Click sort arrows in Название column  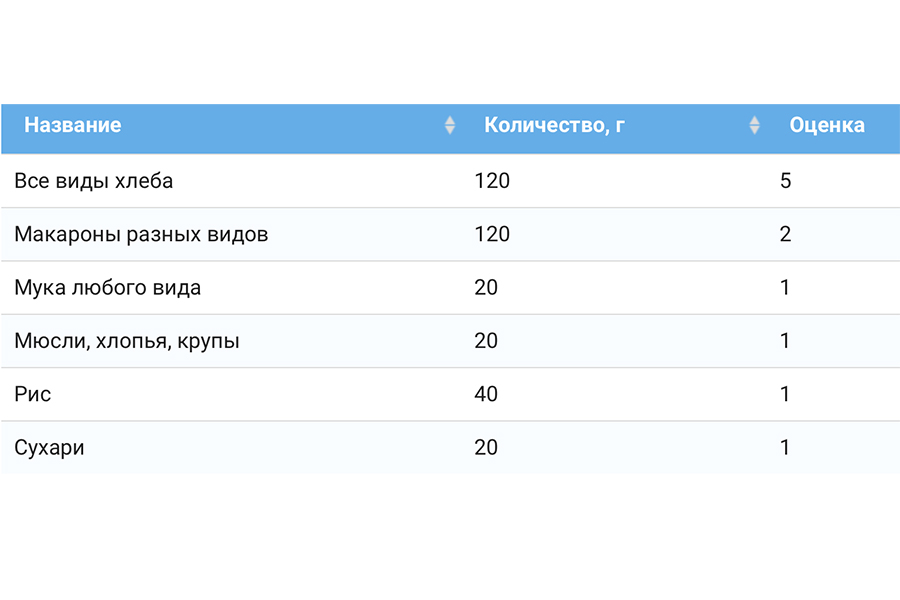click(x=450, y=125)
